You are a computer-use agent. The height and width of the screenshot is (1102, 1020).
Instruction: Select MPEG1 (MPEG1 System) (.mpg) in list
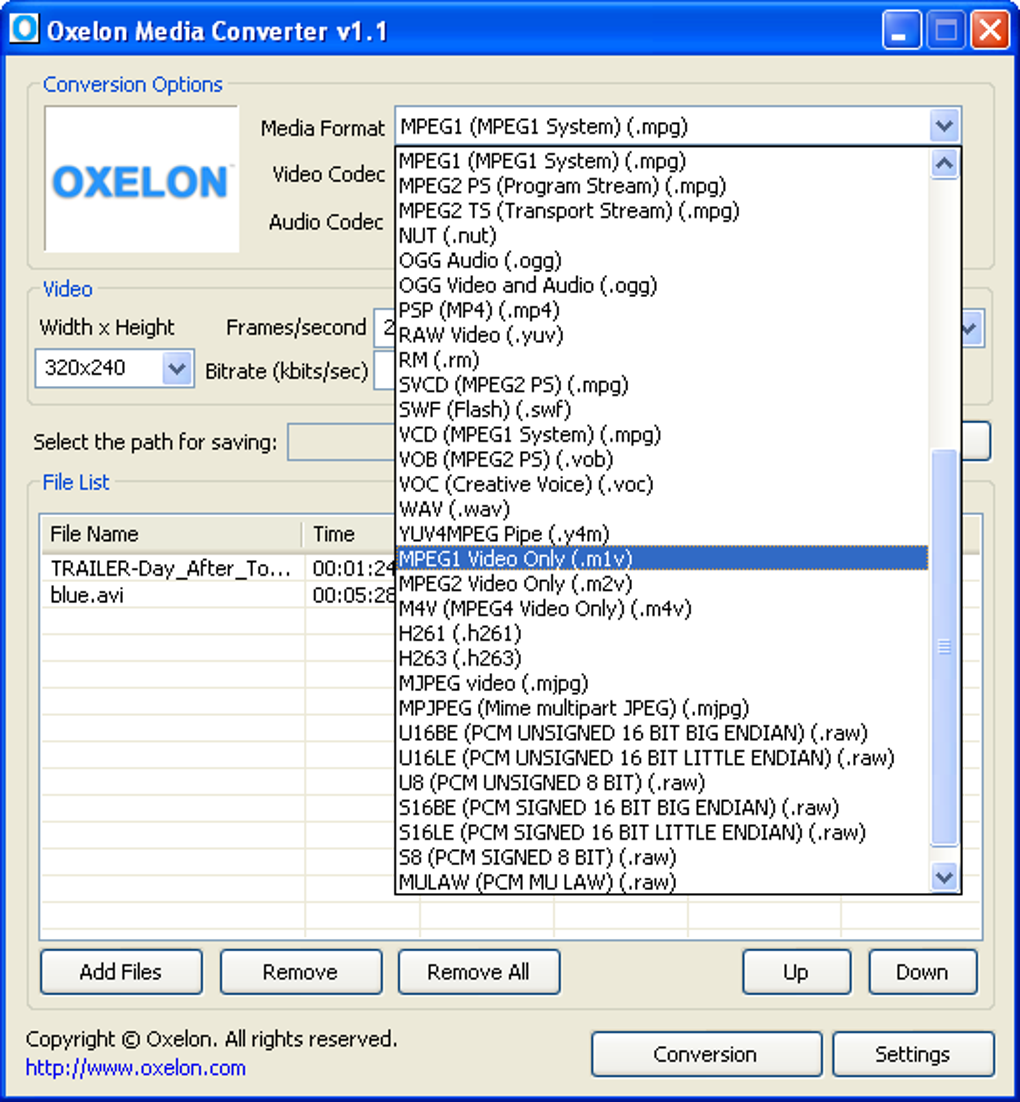tap(662, 161)
